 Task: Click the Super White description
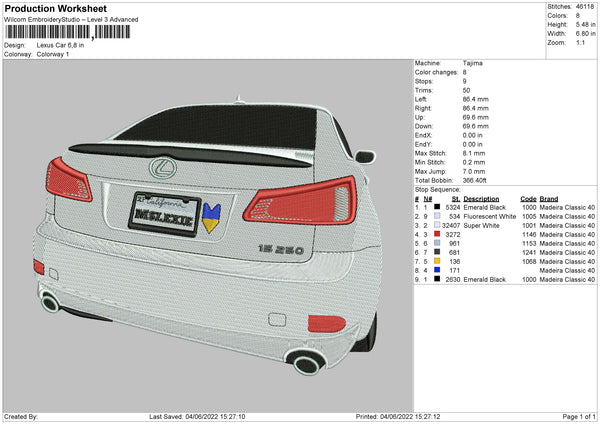click(481, 225)
